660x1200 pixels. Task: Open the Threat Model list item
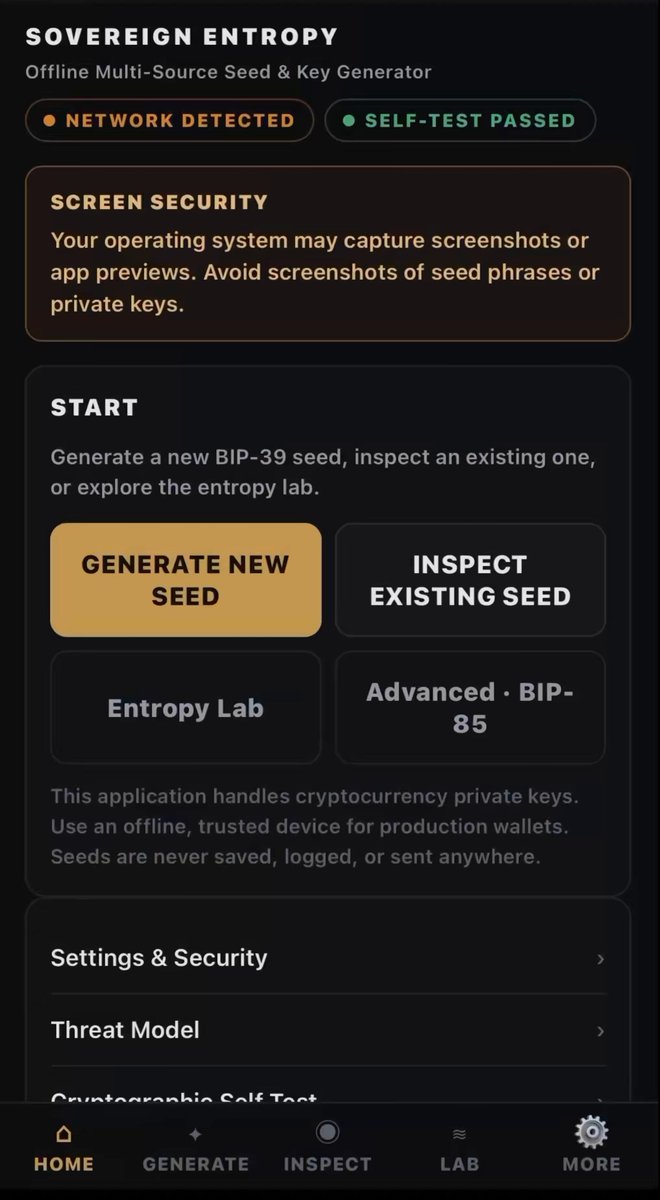coord(328,1030)
